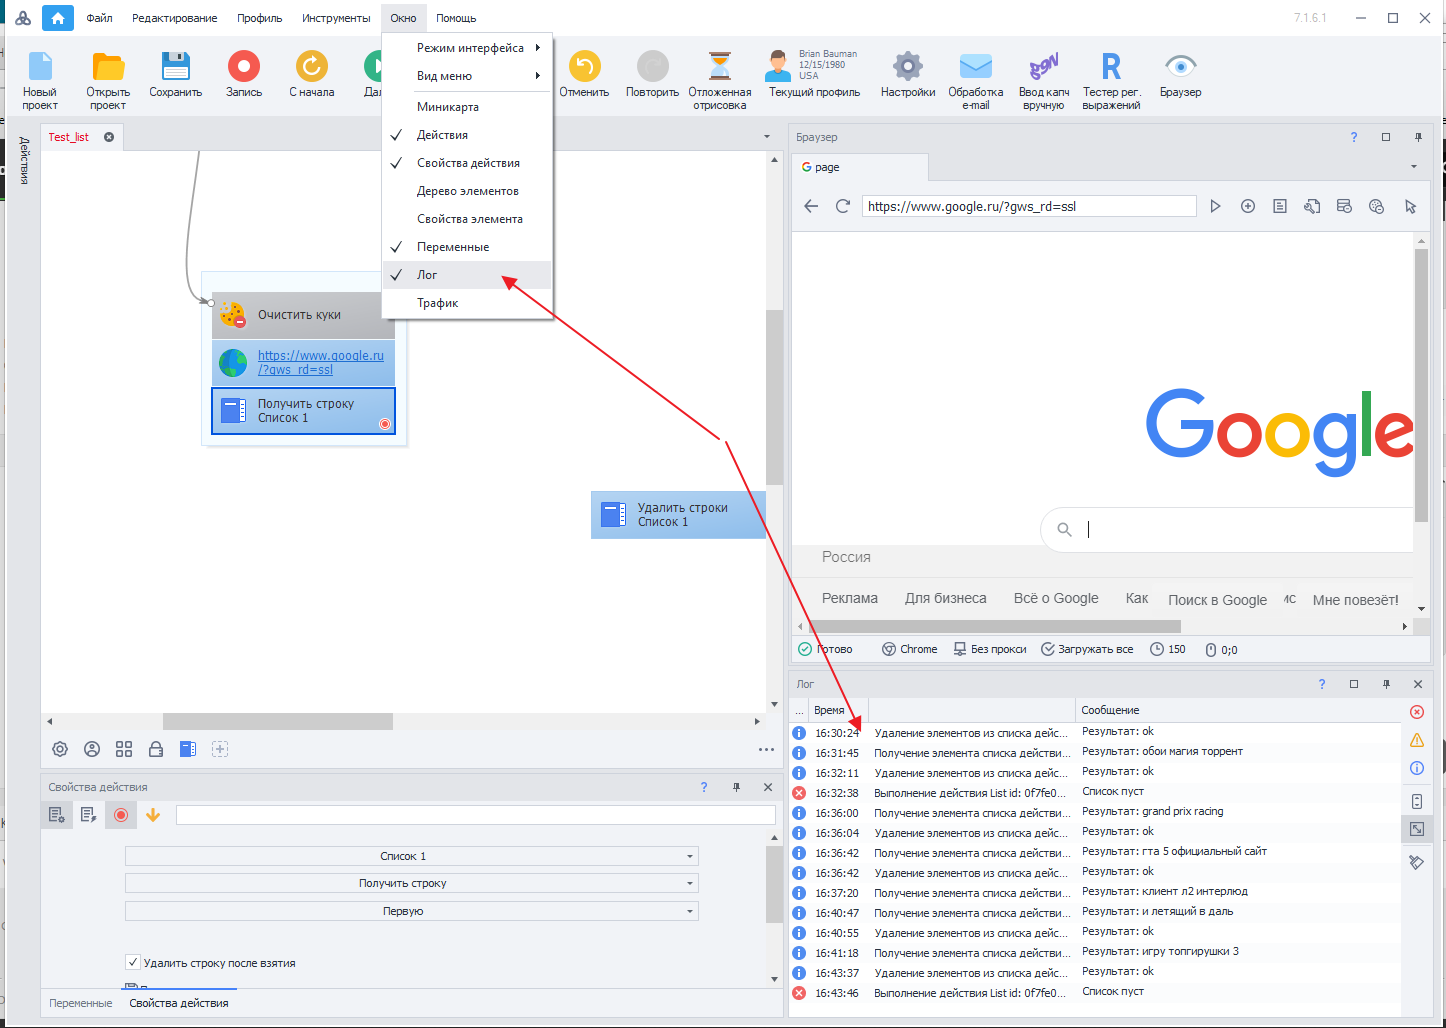
Task: Click the cursor pointer icon in browser toolbar
Action: (1410, 206)
